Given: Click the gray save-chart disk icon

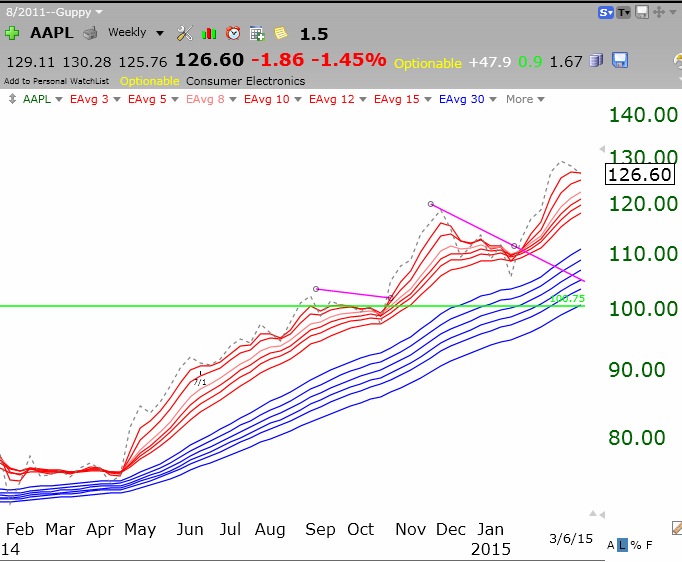Looking at the screenshot, I should tap(642, 12).
